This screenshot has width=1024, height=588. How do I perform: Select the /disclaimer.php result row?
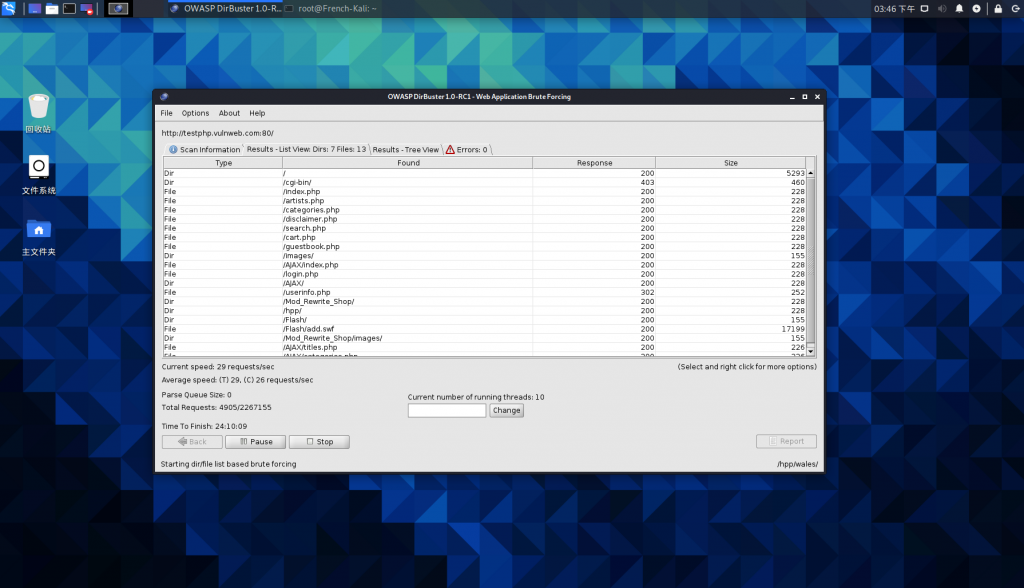(485, 219)
